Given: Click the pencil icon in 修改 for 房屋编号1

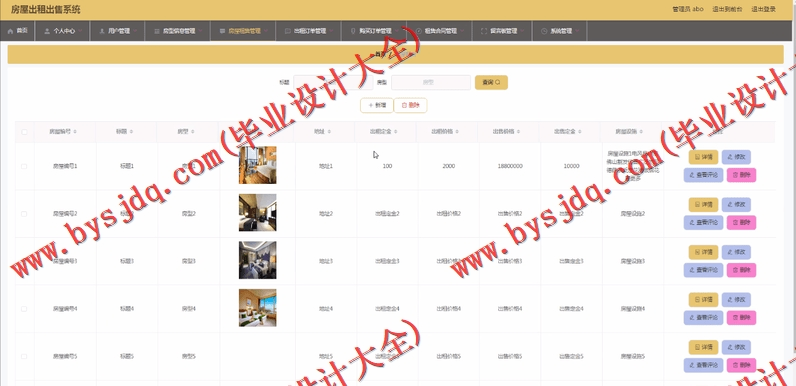Looking at the screenshot, I should point(730,157).
